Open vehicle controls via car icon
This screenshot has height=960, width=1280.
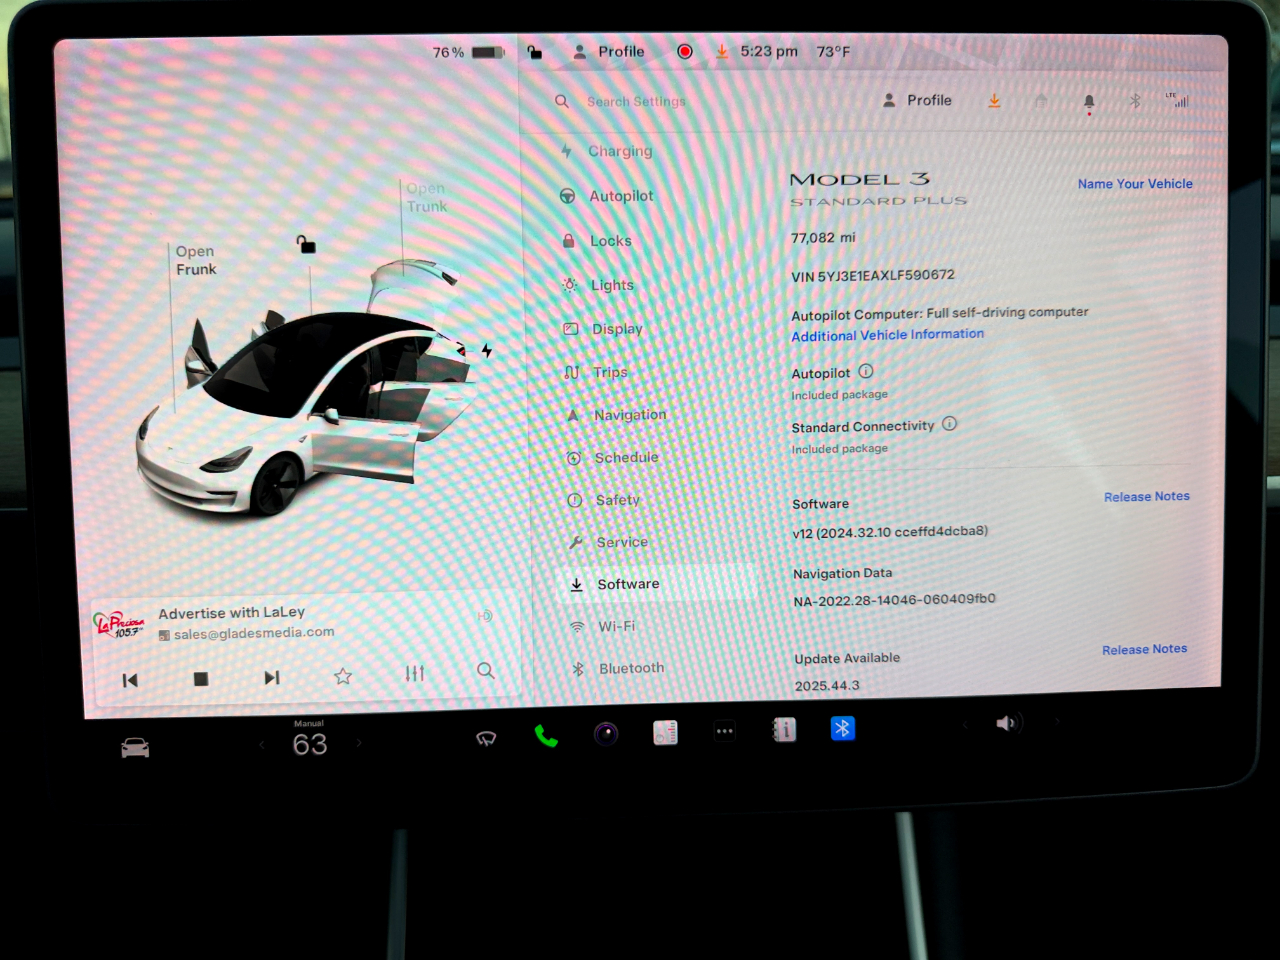[135, 748]
